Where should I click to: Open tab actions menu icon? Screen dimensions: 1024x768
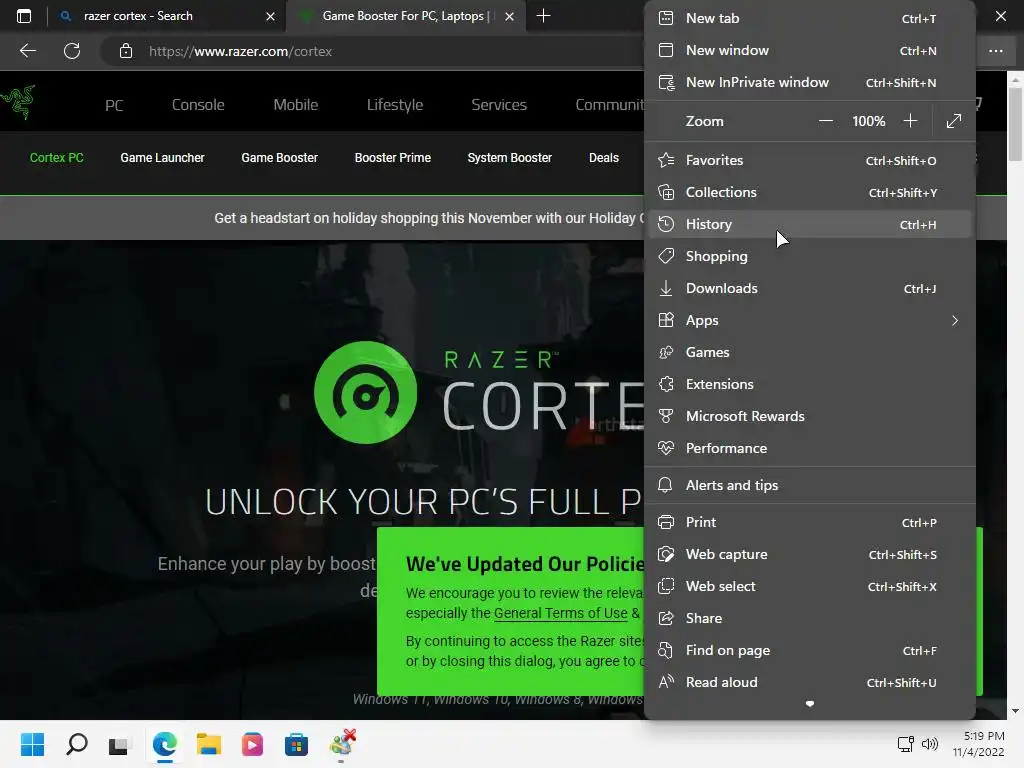(24, 16)
